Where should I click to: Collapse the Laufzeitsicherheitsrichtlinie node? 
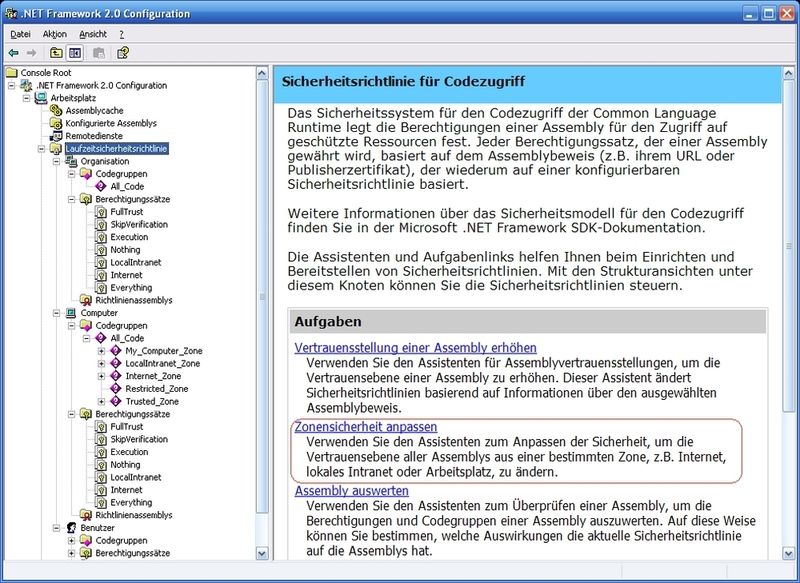[41, 149]
